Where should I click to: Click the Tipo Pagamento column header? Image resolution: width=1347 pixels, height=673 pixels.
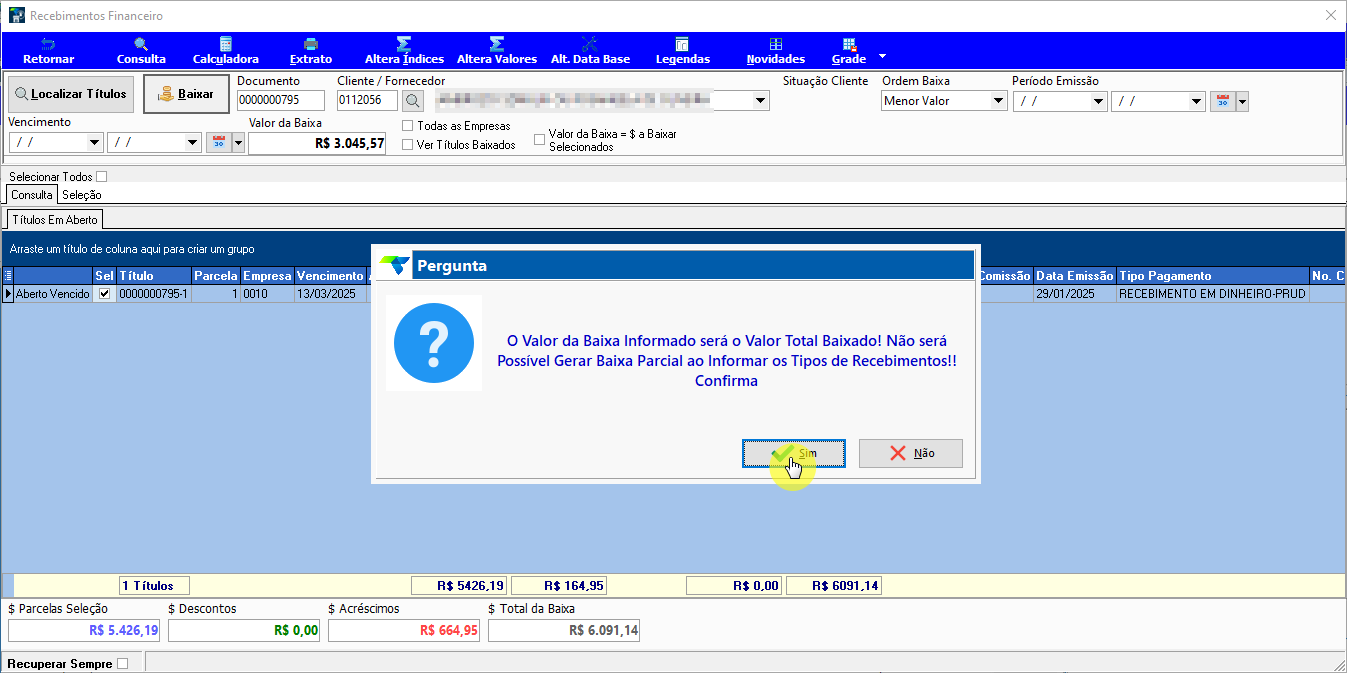[1212, 276]
